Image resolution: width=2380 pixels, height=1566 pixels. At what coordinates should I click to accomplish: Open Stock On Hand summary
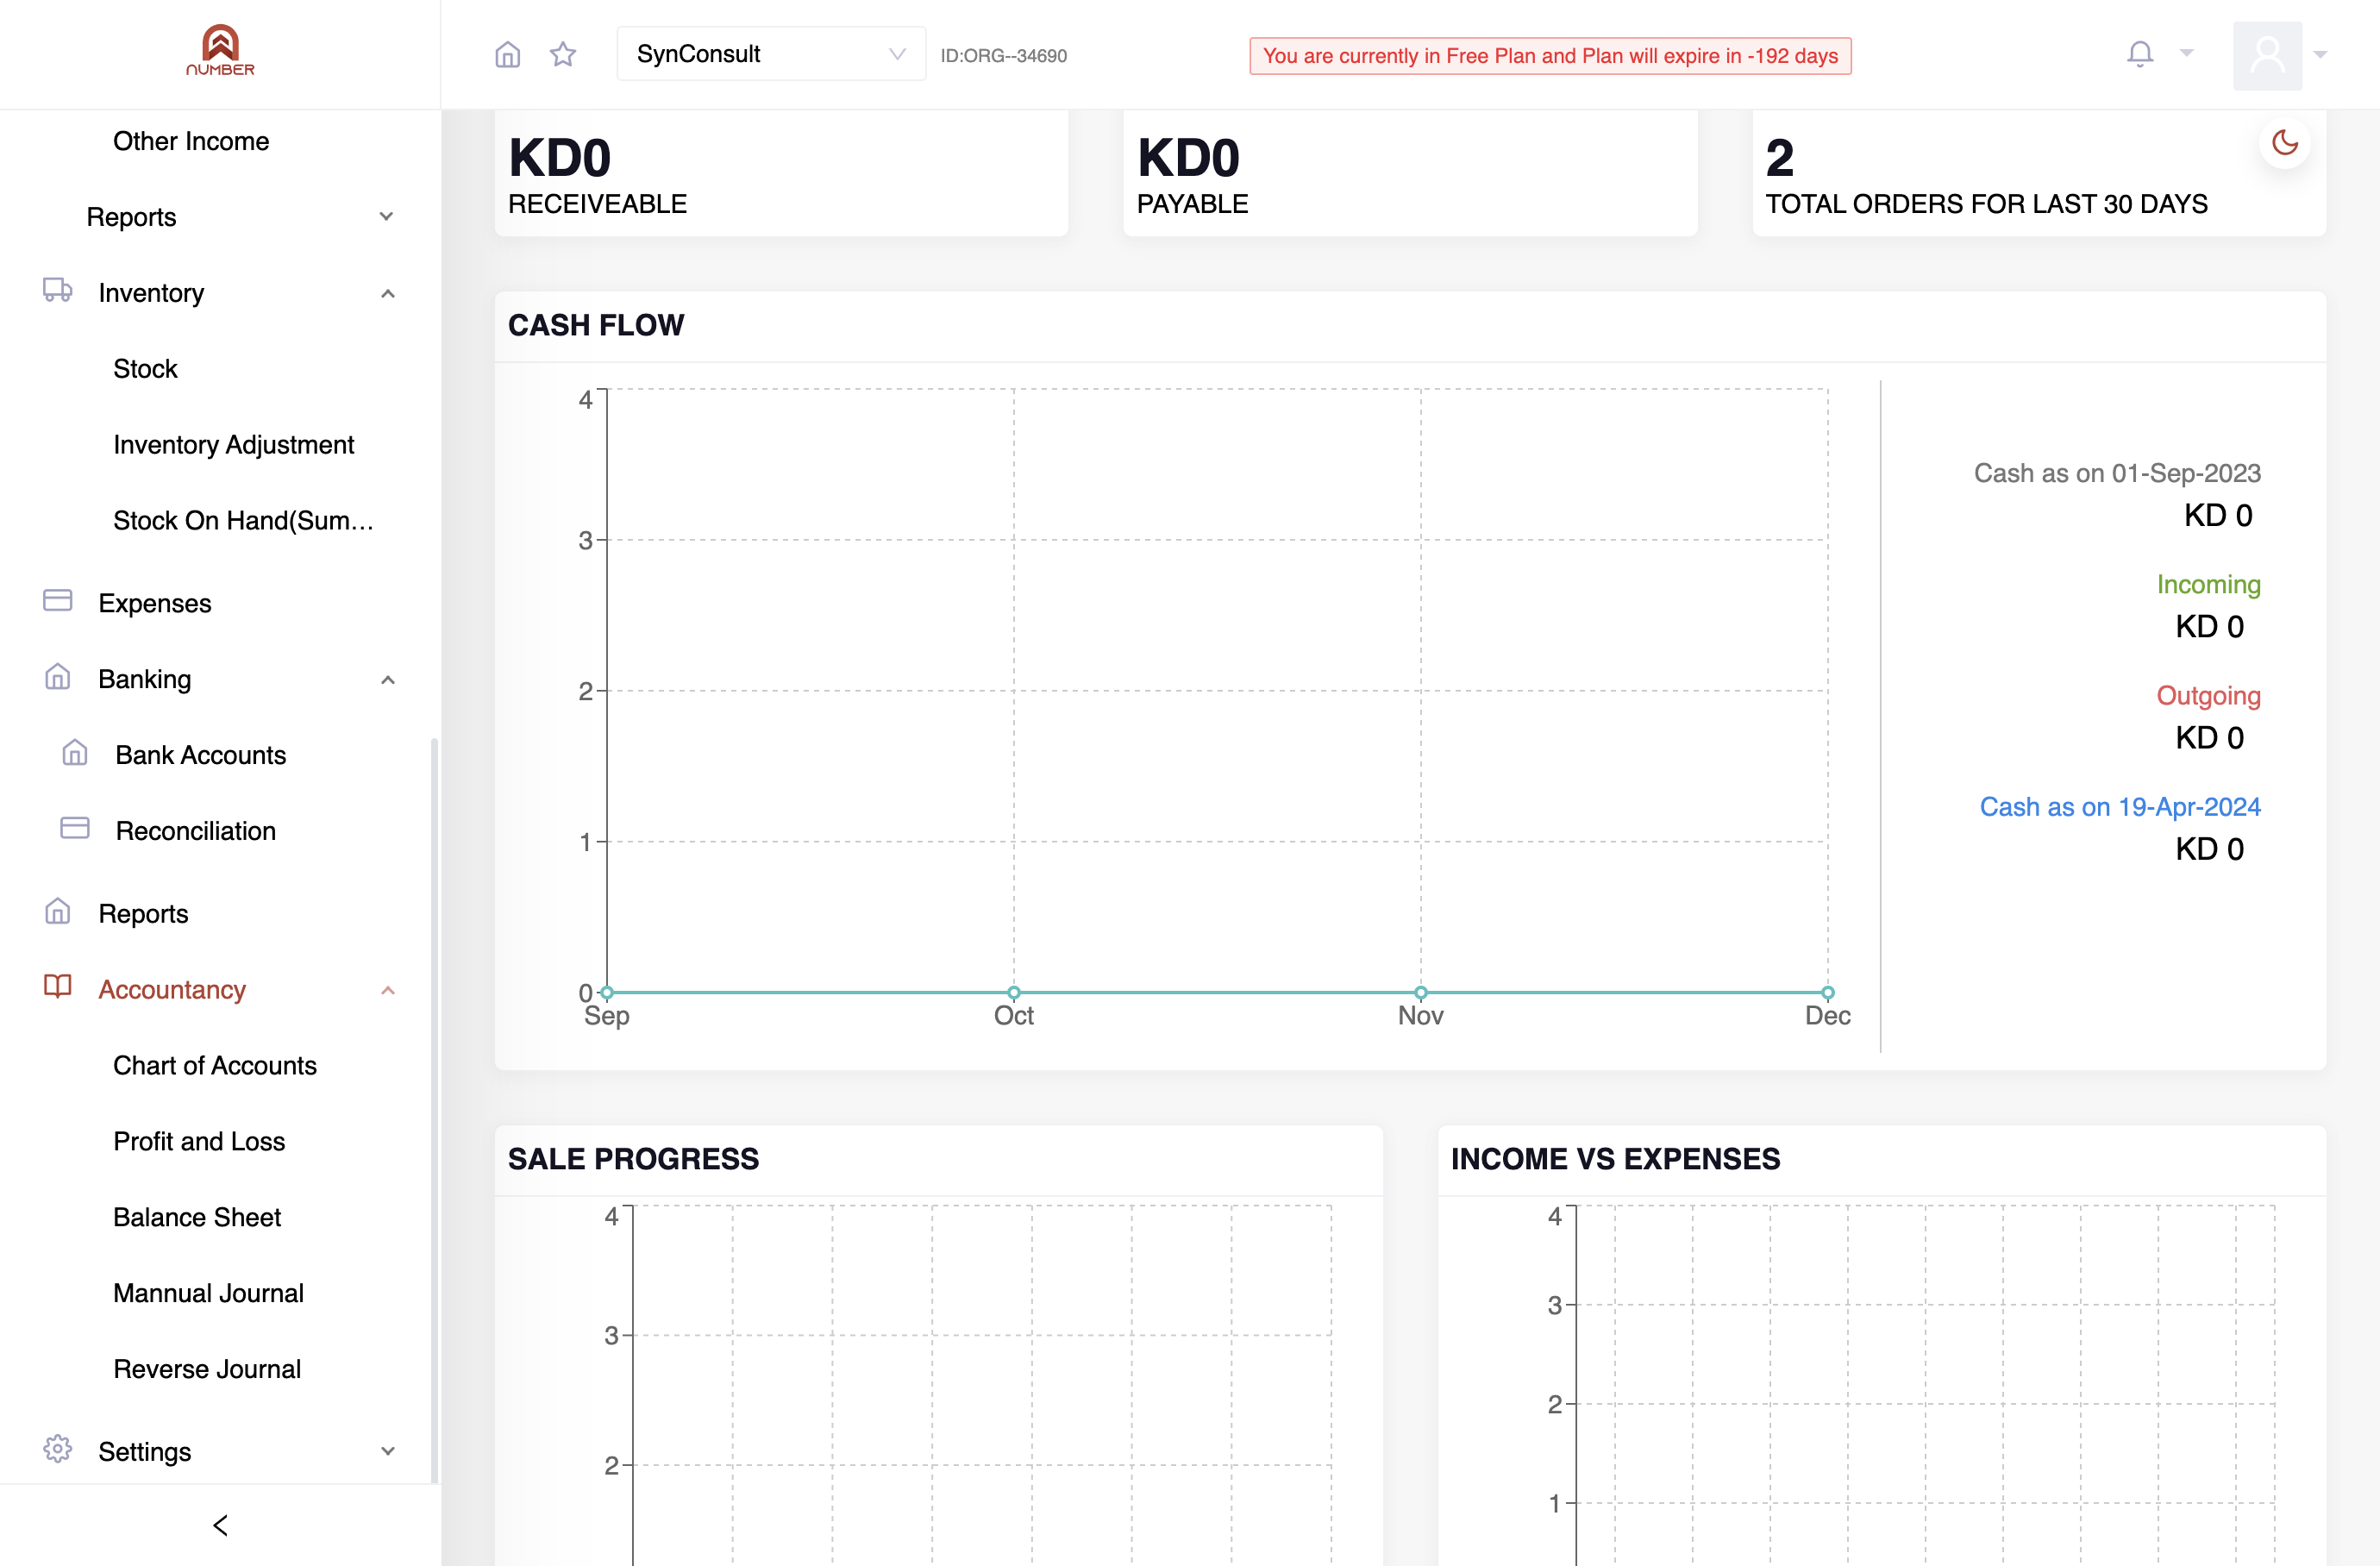243,521
